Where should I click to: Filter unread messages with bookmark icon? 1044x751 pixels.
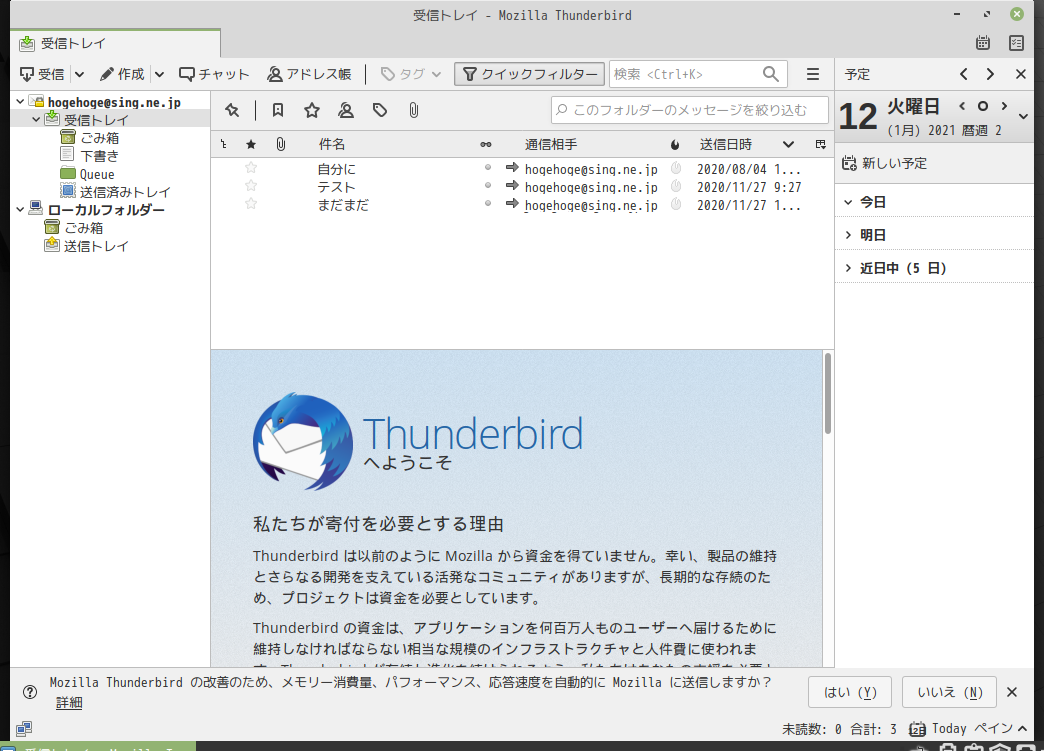tap(278, 111)
